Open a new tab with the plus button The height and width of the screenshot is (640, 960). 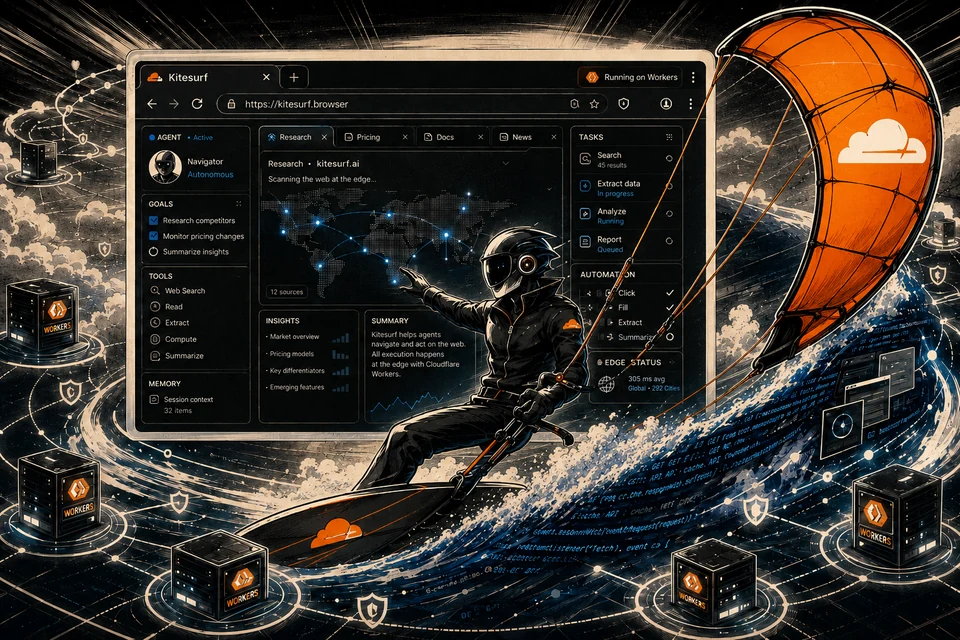click(x=294, y=77)
